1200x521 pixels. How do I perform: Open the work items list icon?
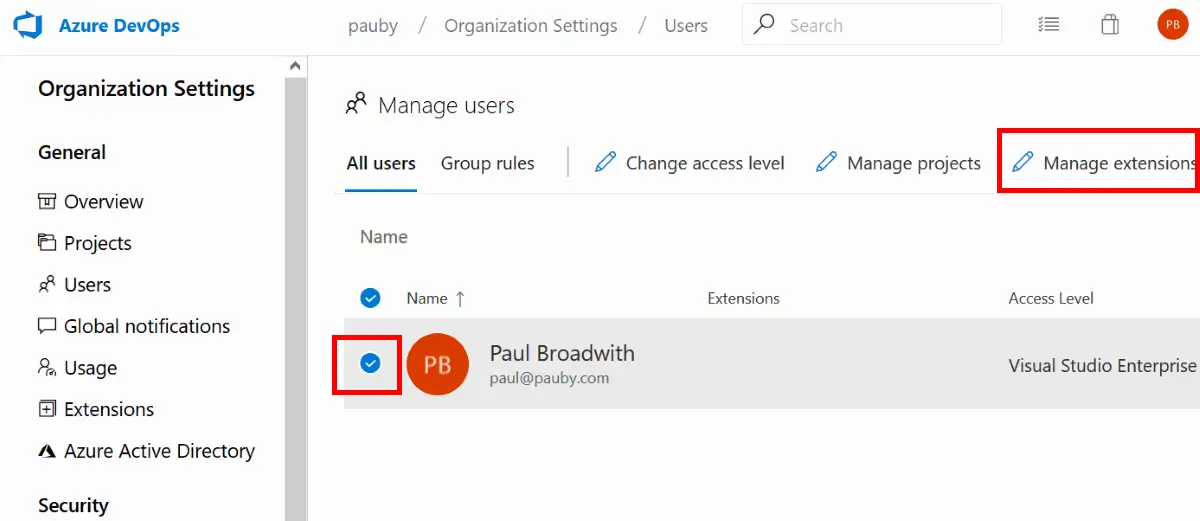(x=1048, y=25)
